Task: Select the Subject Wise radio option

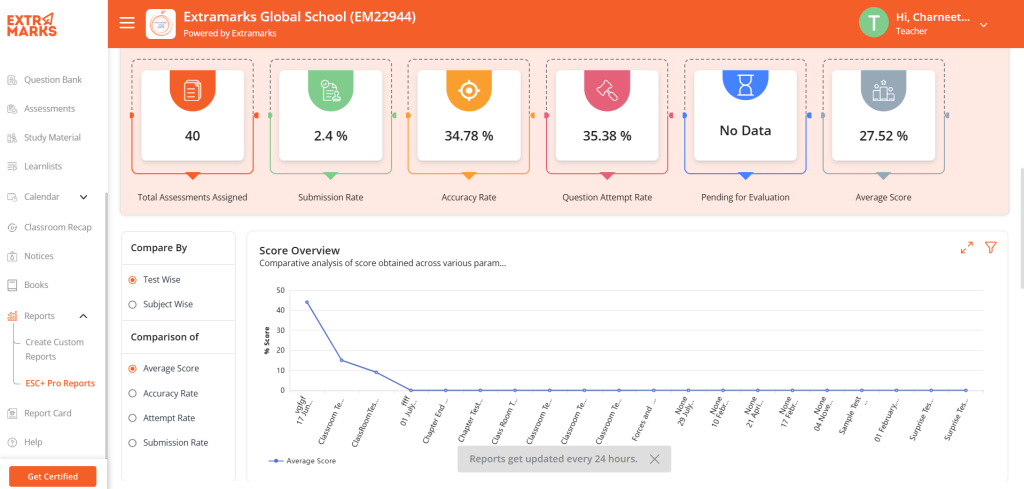Action: (x=132, y=304)
